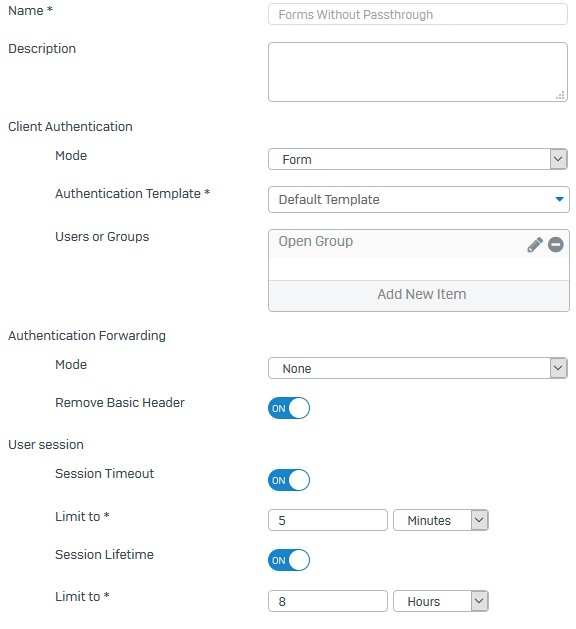
Task: Open the Minutes unit dropdown
Action: [440, 520]
